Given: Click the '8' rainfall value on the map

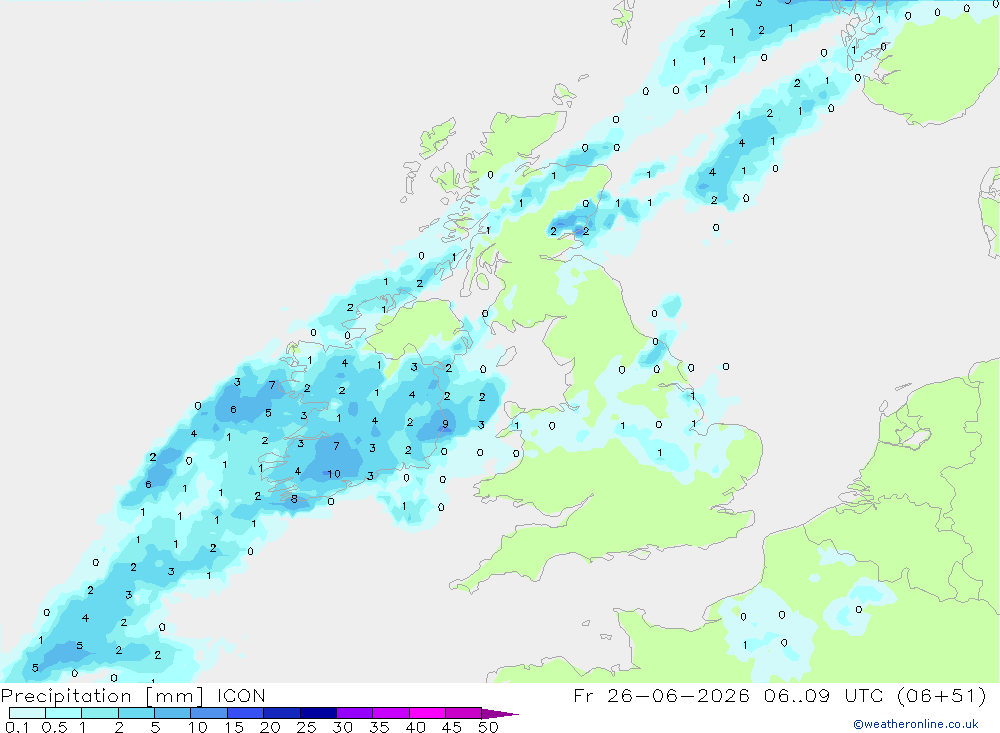Looking at the screenshot, I should point(294,499).
